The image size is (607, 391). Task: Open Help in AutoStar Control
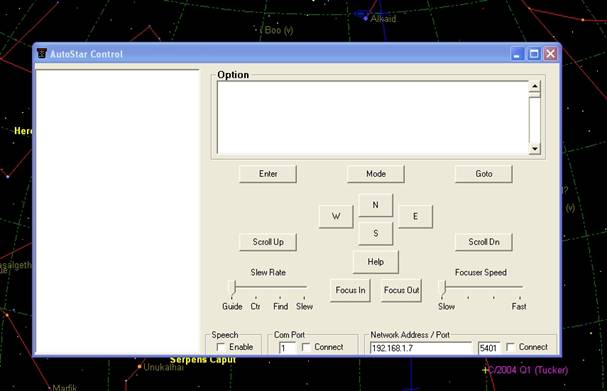(376, 262)
